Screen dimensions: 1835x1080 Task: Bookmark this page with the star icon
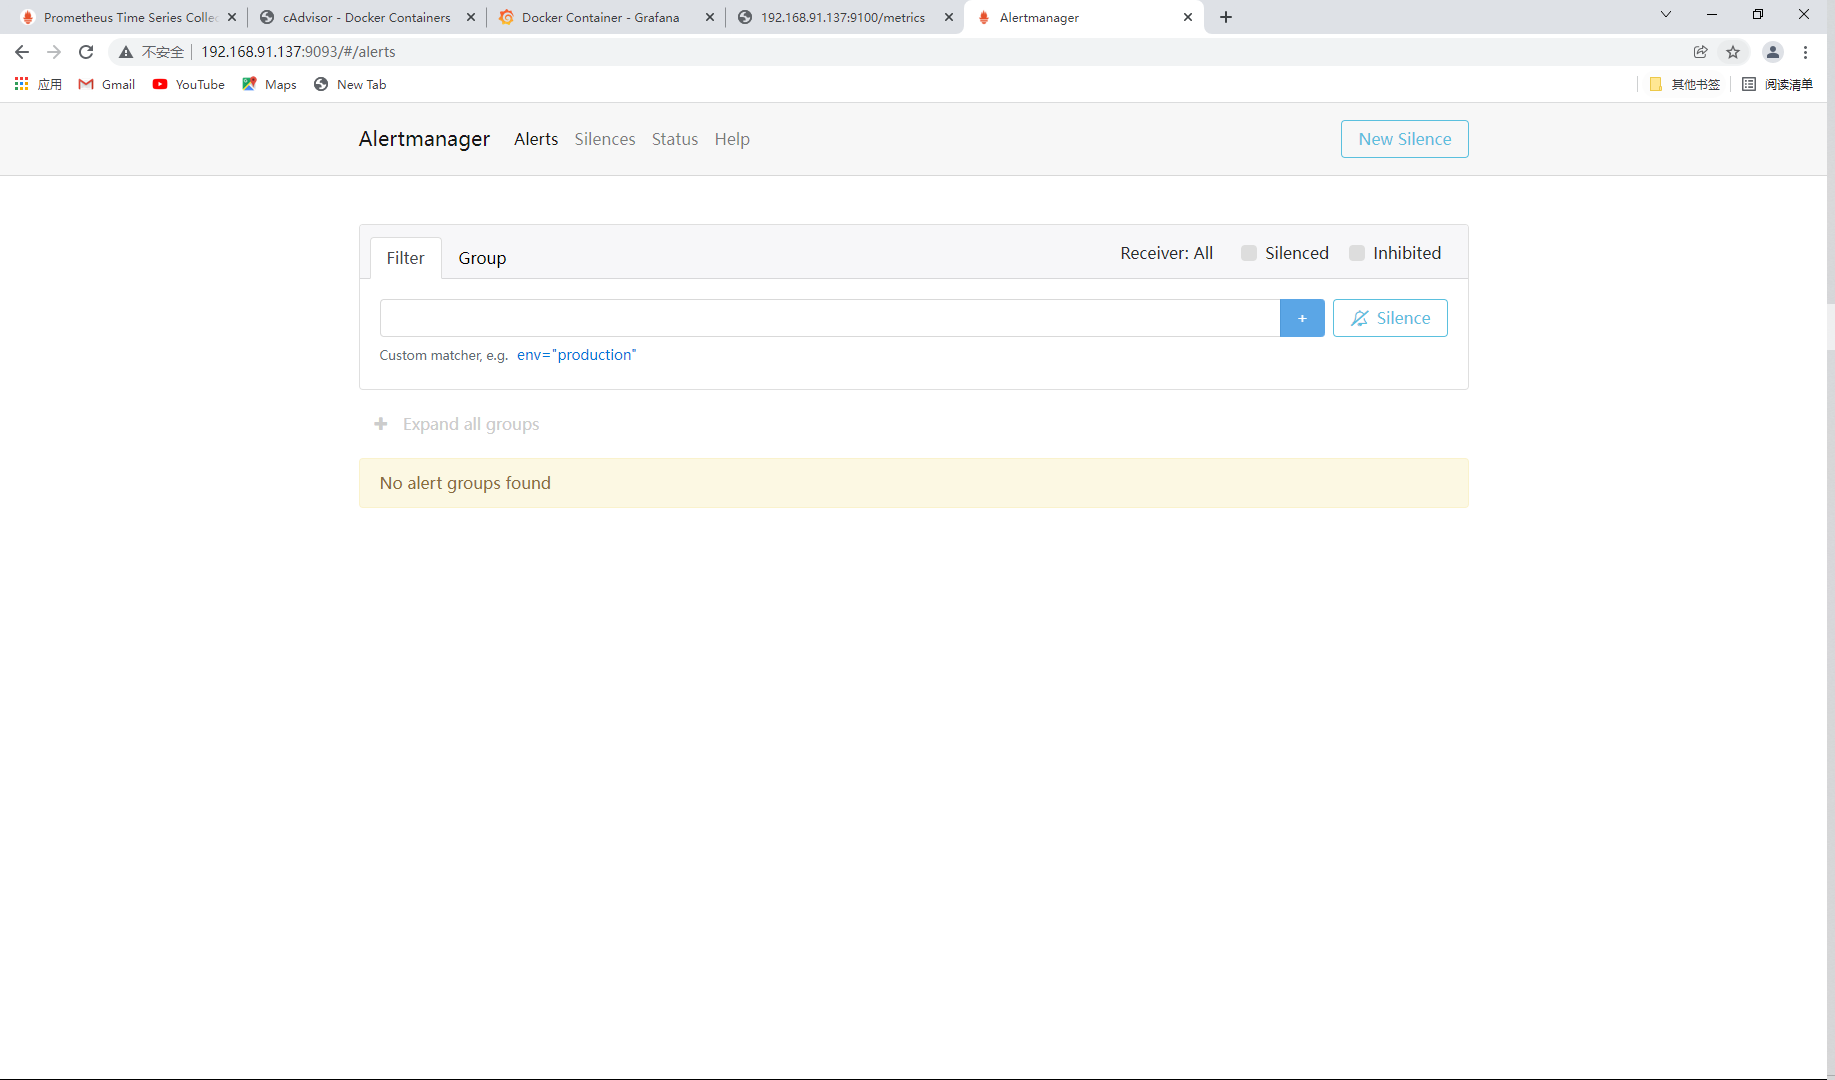coord(1733,52)
